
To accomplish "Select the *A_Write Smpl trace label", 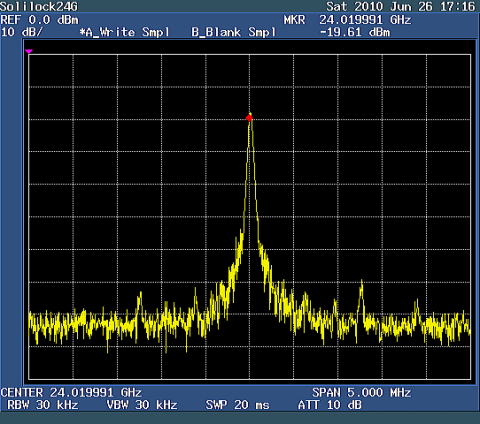I will tap(125, 32).
